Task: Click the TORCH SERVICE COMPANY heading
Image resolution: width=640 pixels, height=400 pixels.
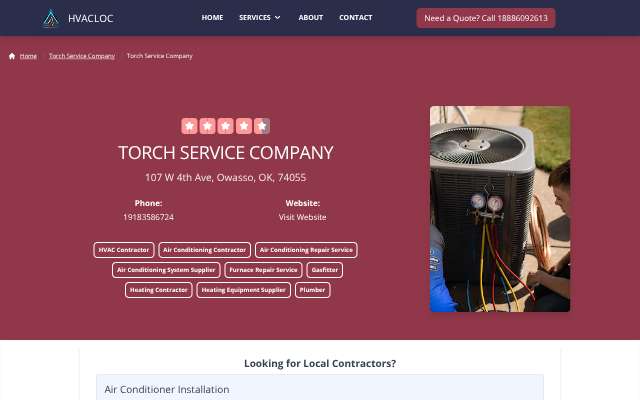Action: tap(226, 153)
